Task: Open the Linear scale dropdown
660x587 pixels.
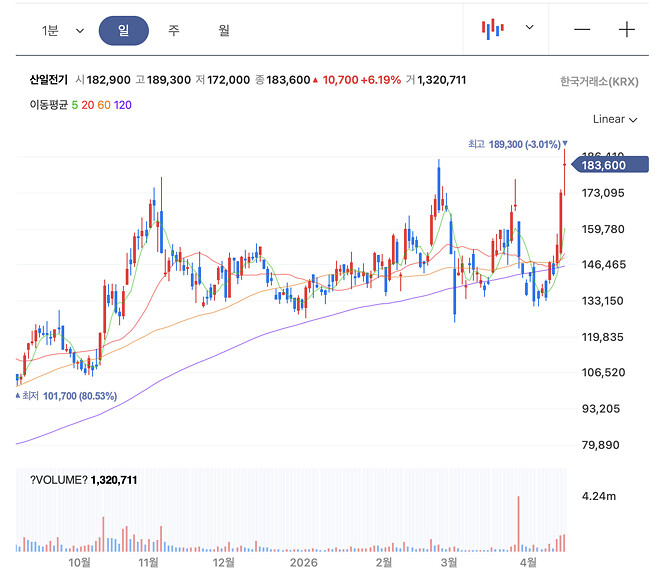Action: click(615, 119)
